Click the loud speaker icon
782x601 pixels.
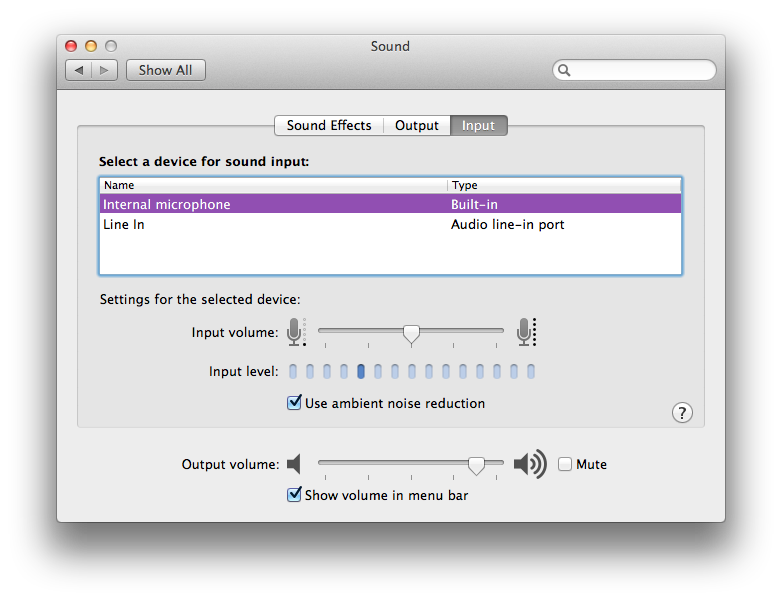pos(530,464)
